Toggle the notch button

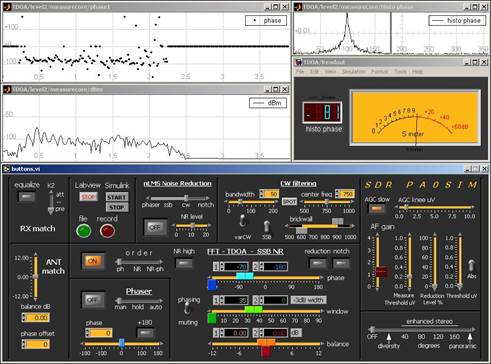click(x=341, y=264)
